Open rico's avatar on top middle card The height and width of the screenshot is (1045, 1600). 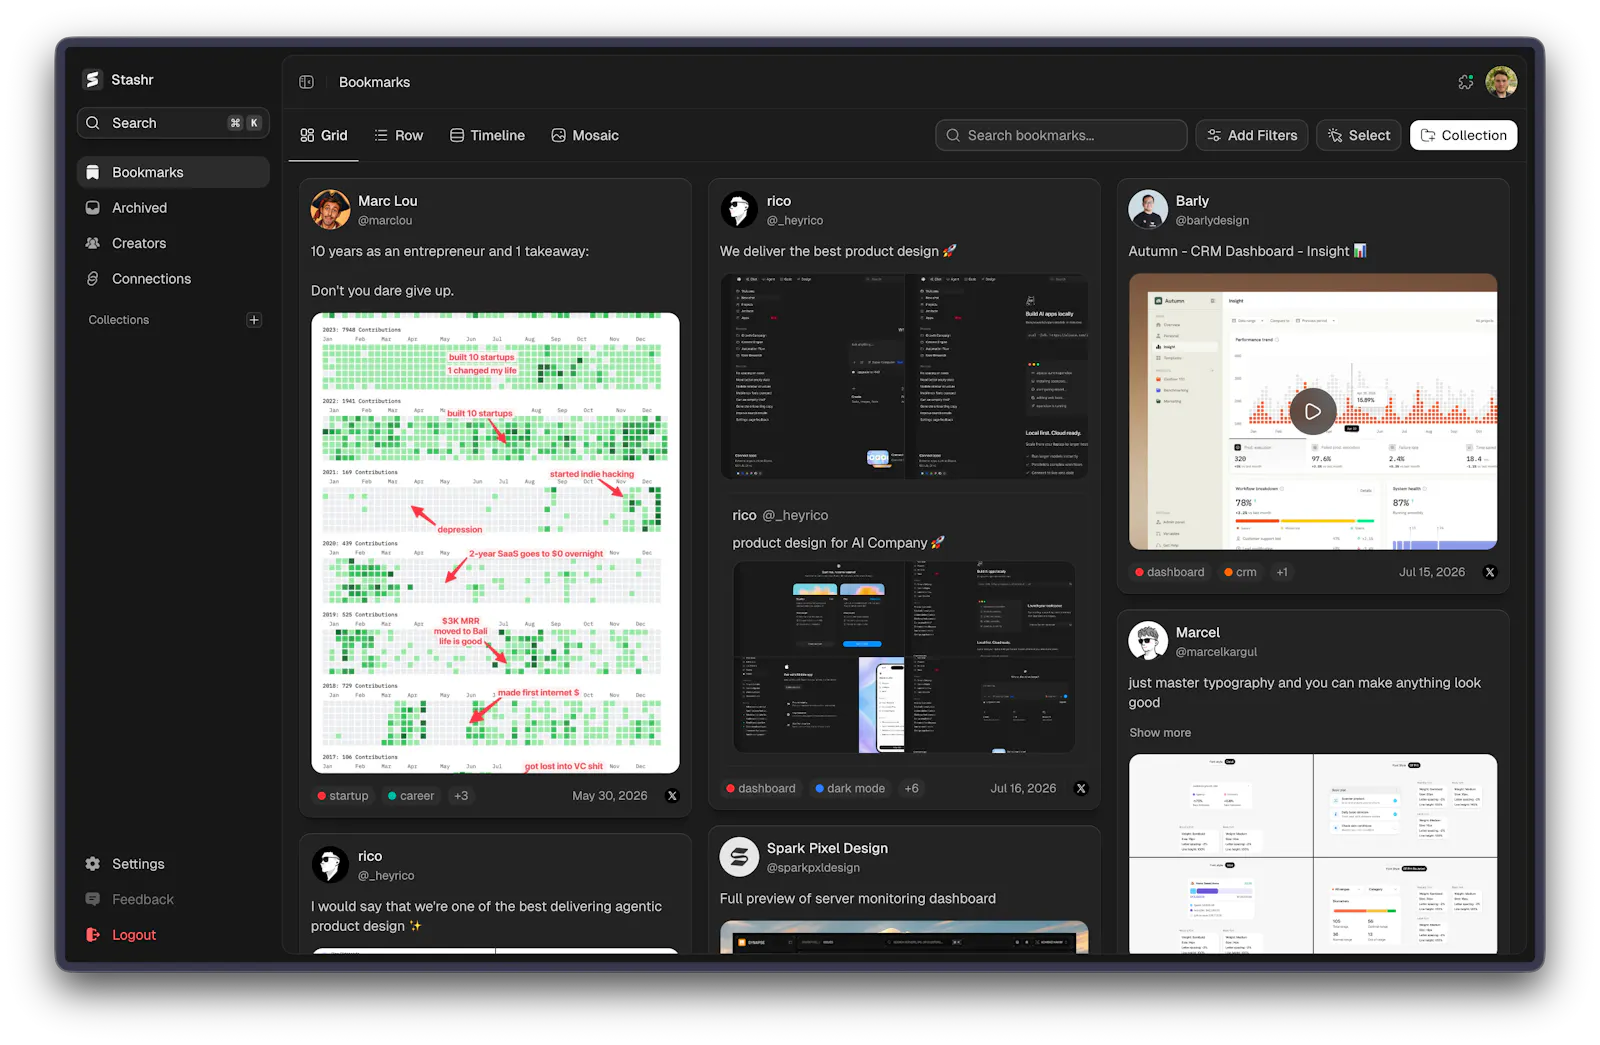(x=739, y=210)
